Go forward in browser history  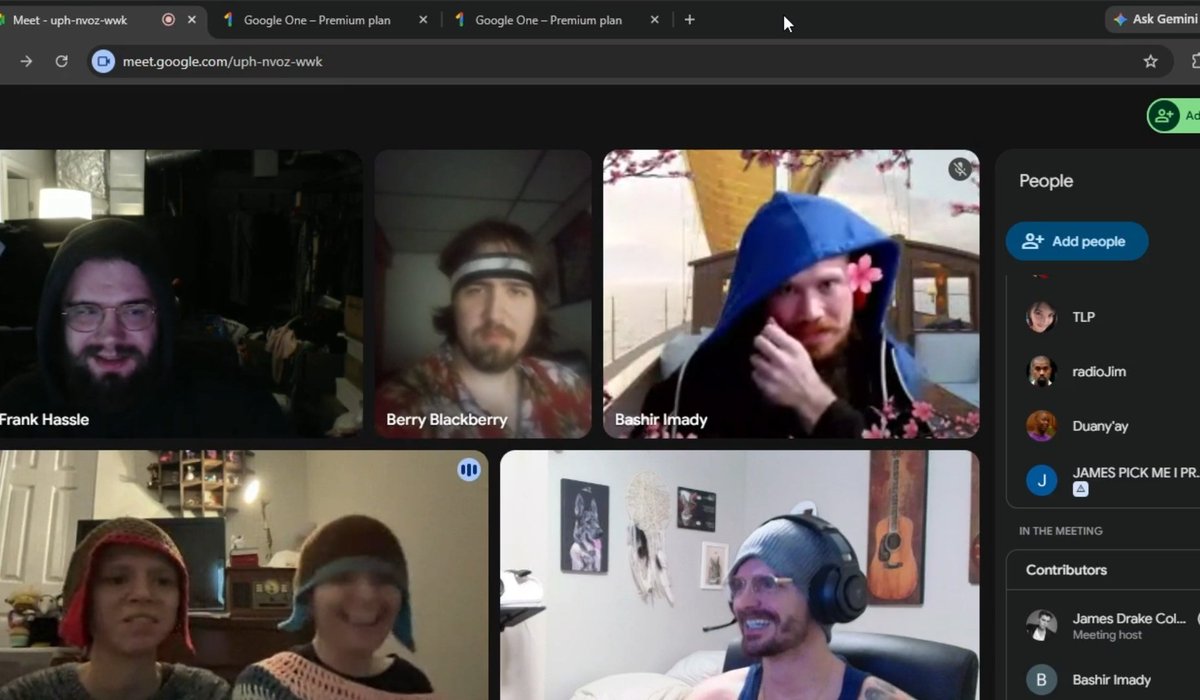pos(26,61)
